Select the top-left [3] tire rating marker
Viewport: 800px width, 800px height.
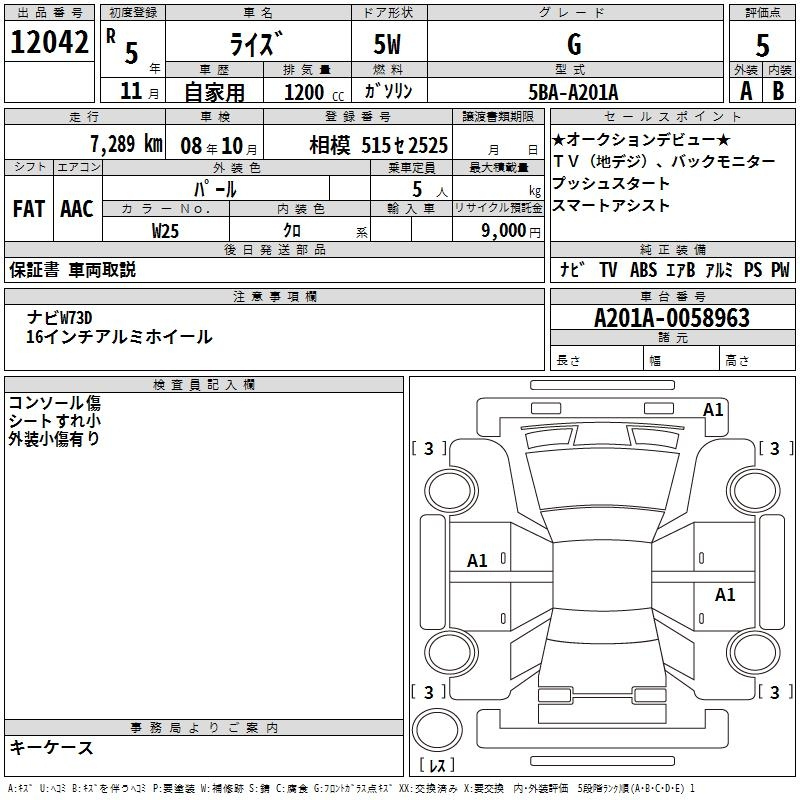point(429,449)
